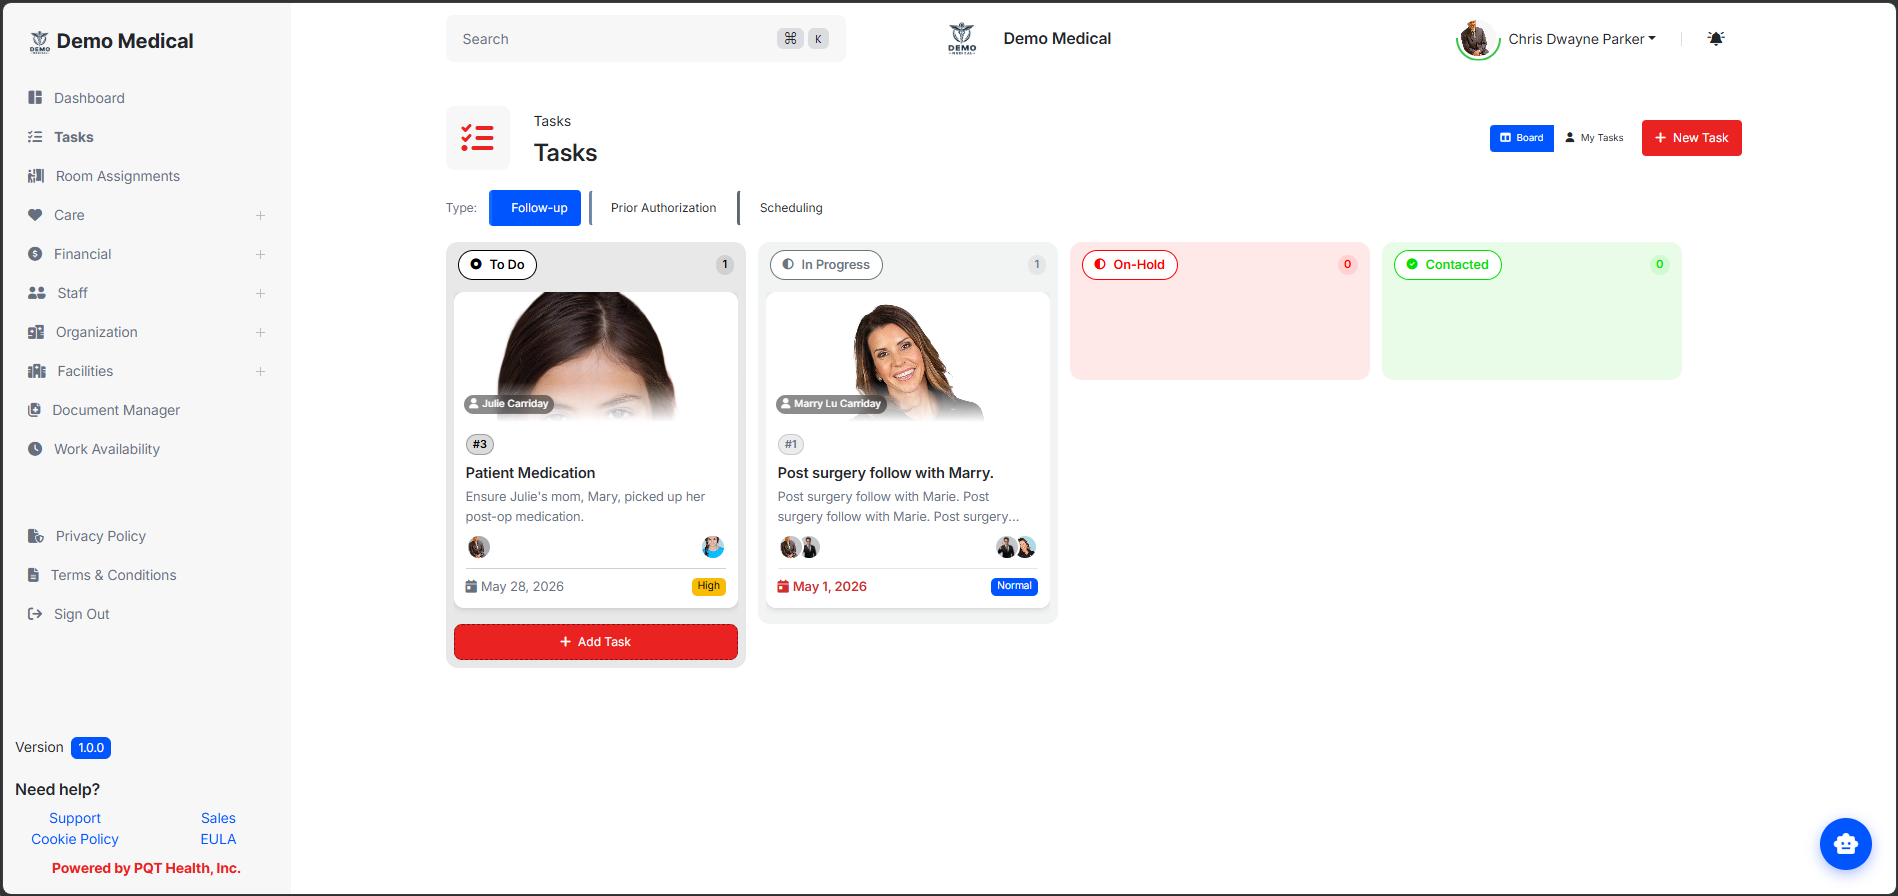1898x896 pixels.
Task: Select the Follow-up type tab
Action: (535, 208)
